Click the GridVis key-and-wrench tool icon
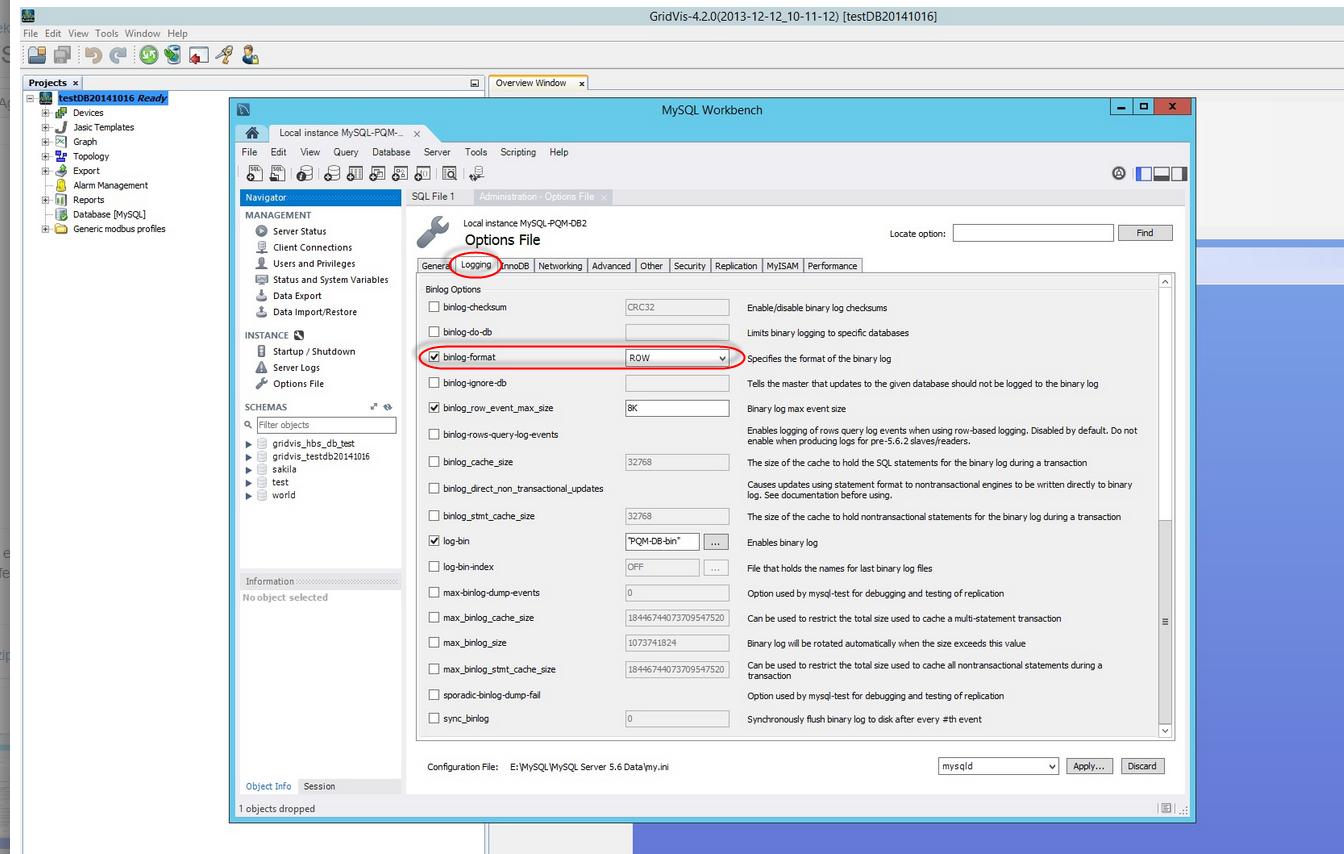 coord(225,55)
